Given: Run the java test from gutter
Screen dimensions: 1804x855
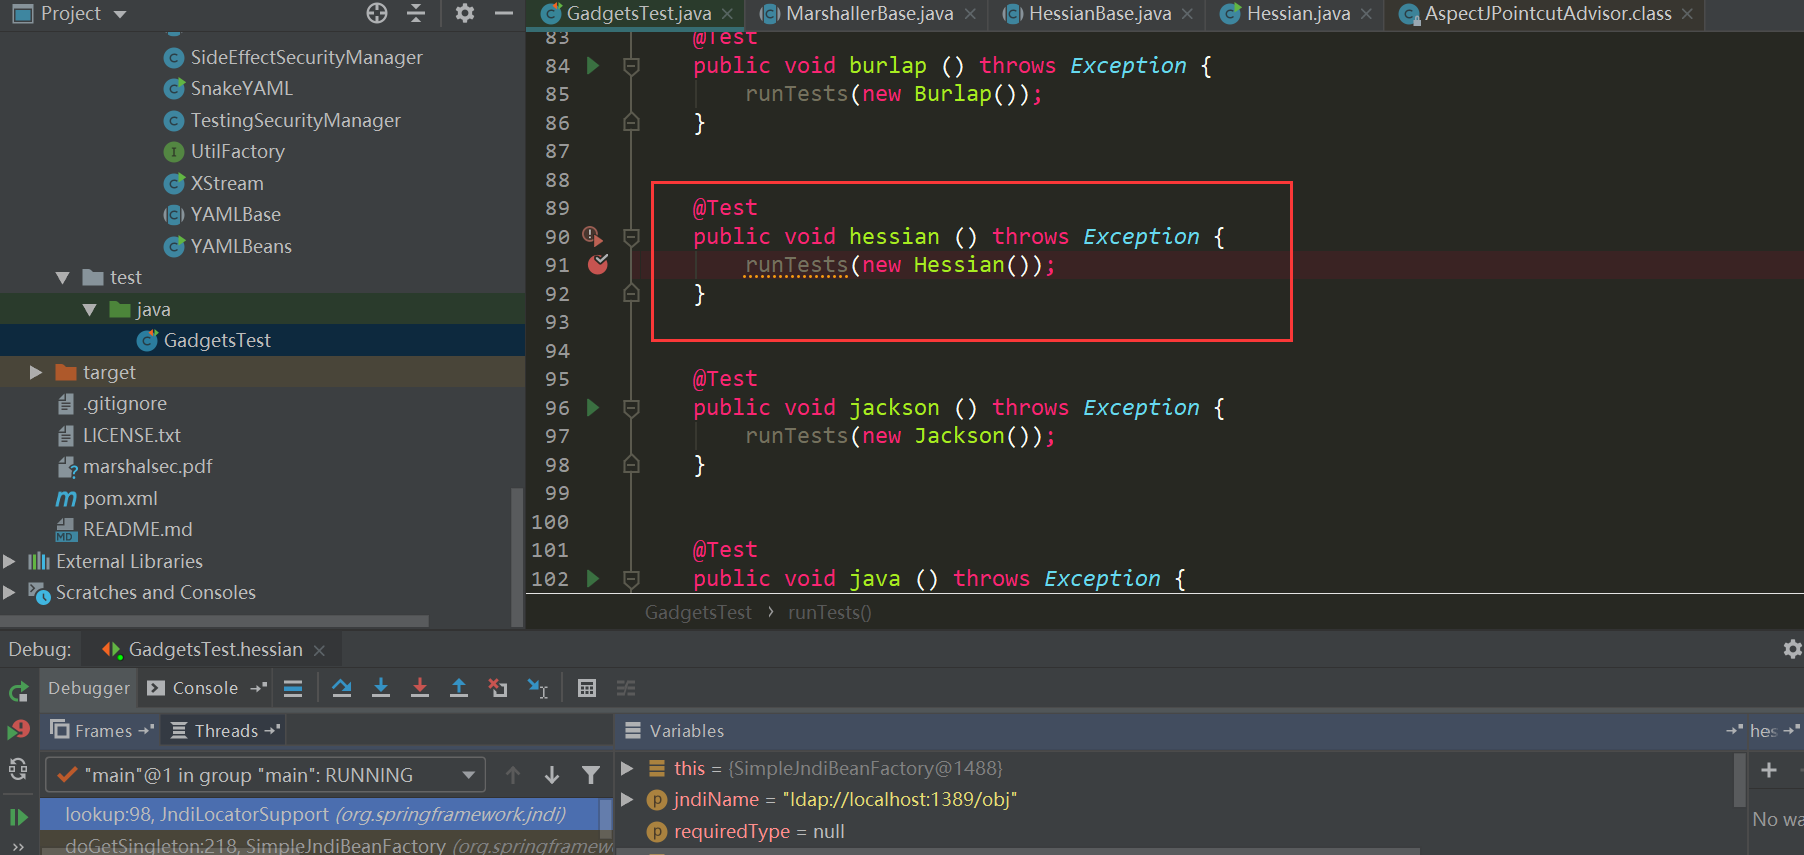Looking at the screenshot, I should pyautogui.click(x=592, y=579).
